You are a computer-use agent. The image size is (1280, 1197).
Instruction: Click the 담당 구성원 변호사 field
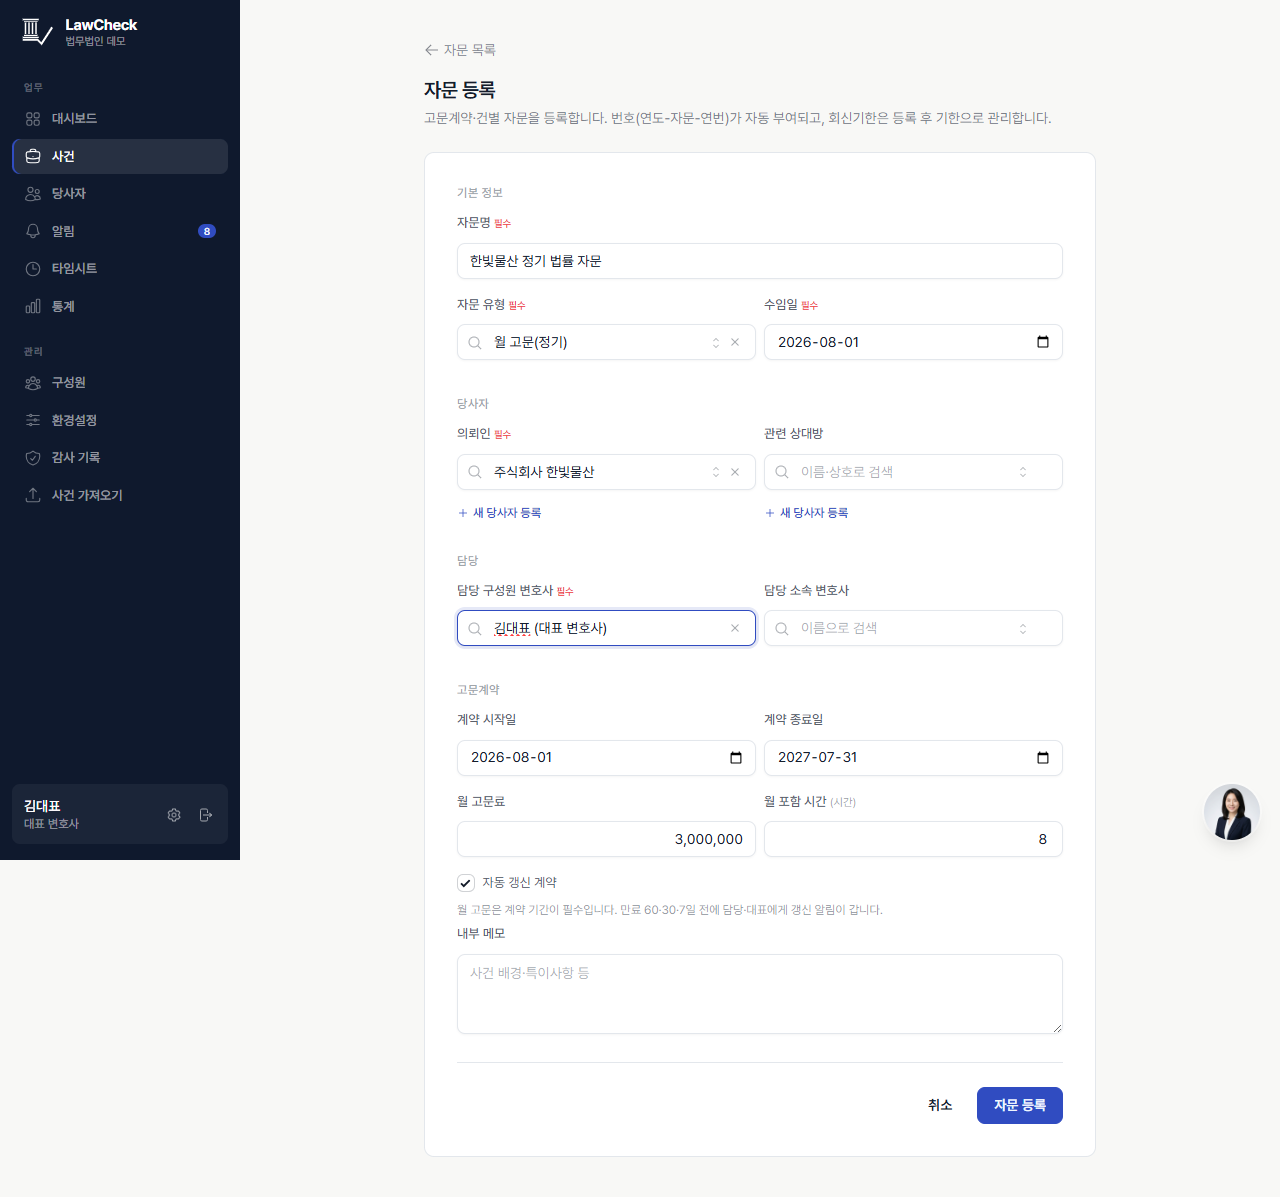coord(606,628)
